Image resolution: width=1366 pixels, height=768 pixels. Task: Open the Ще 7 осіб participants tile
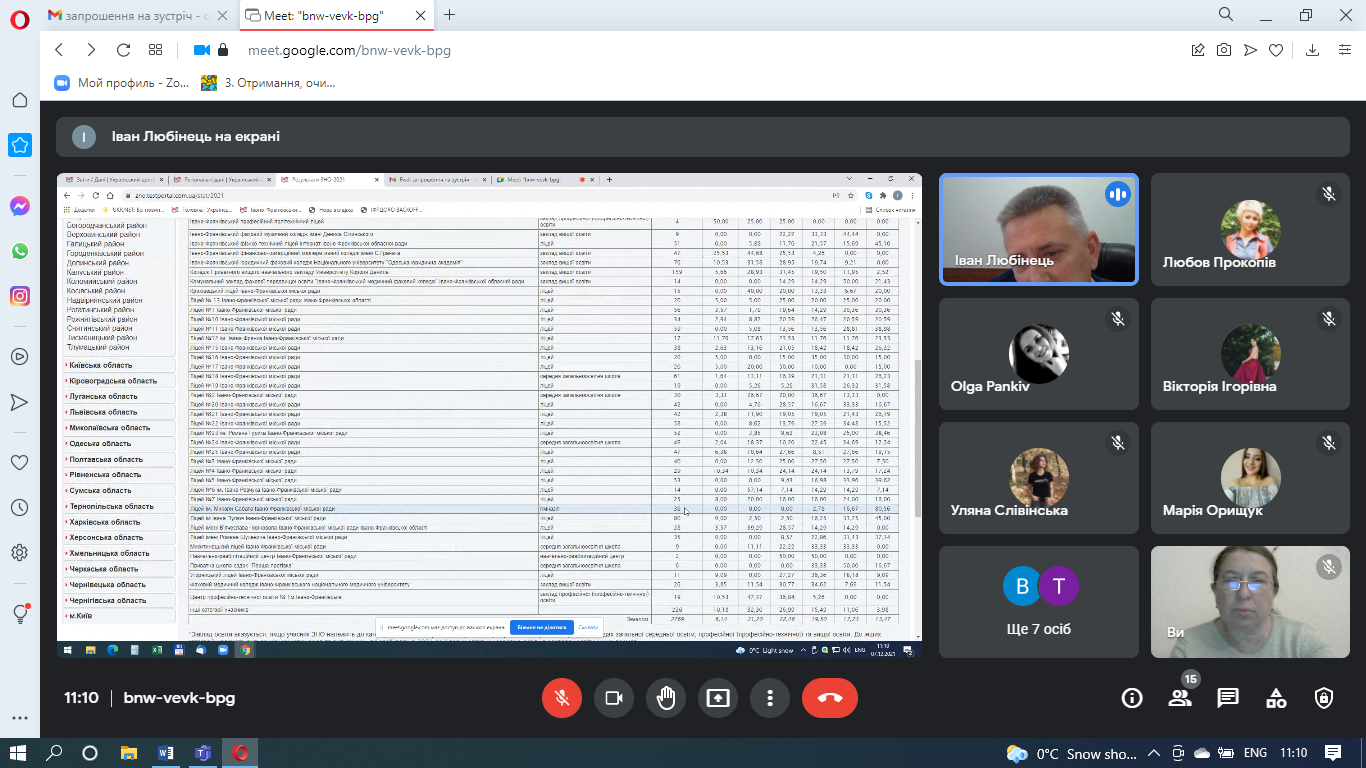pyautogui.click(x=1039, y=601)
